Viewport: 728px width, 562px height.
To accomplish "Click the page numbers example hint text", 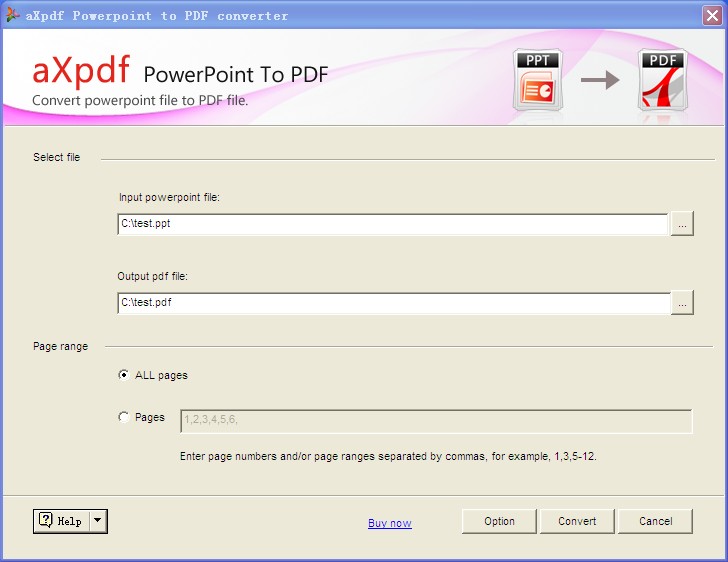I will pyautogui.click(x=388, y=456).
